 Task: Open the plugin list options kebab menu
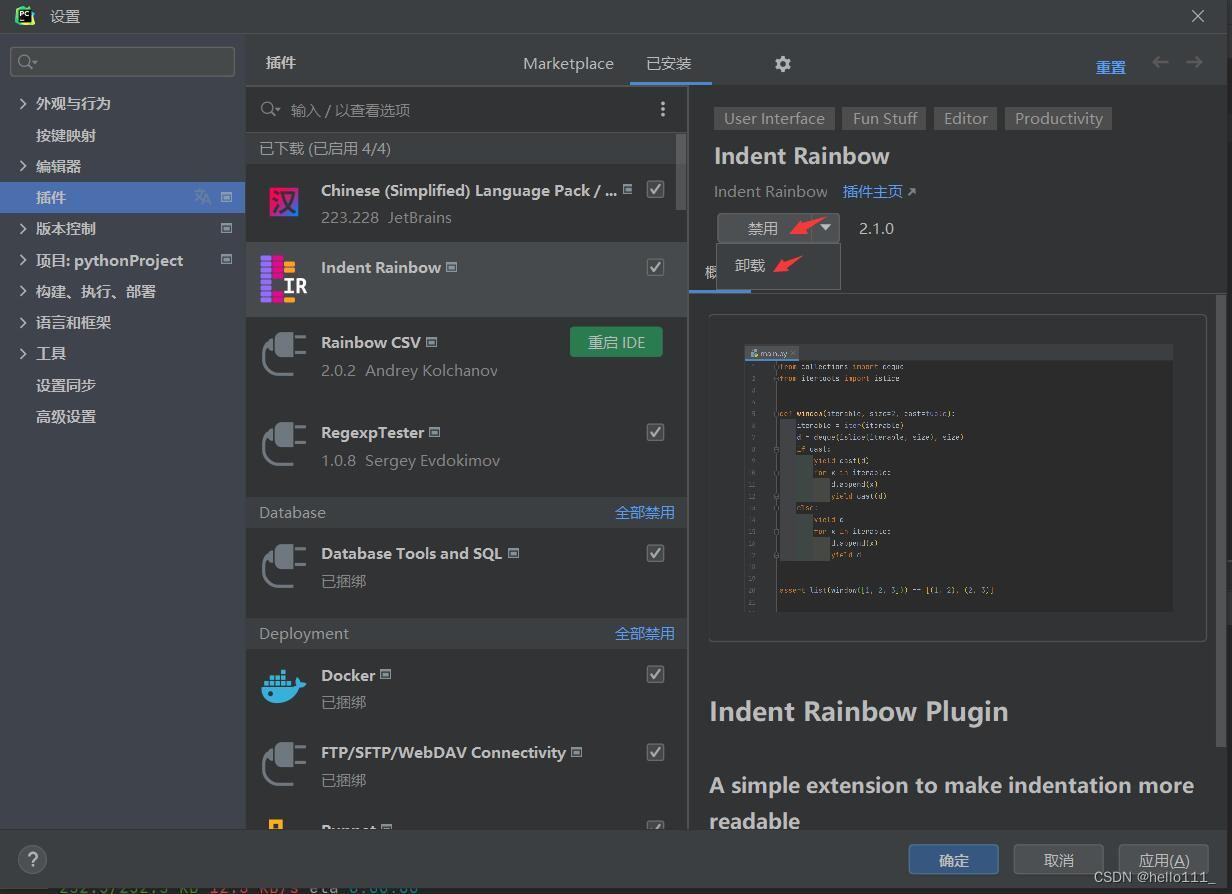point(662,109)
